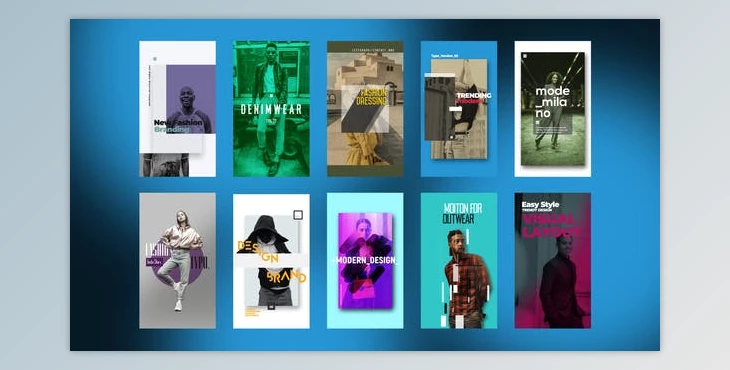Open the Fashion Dressing story template
Screen dimensions: 730x370
pos(365,109)
